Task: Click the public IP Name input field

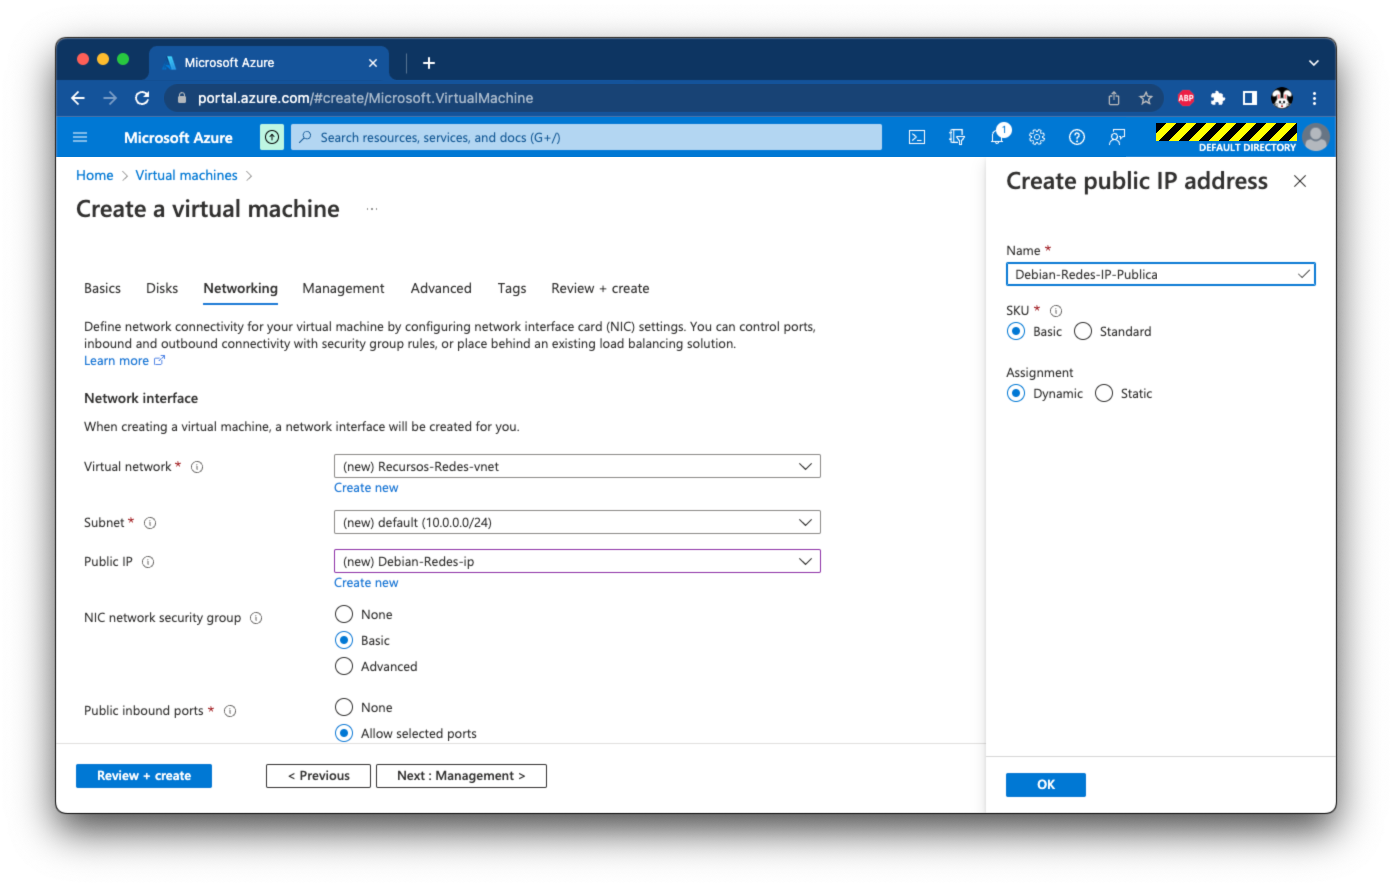Action: click(x=1150, y=275)
